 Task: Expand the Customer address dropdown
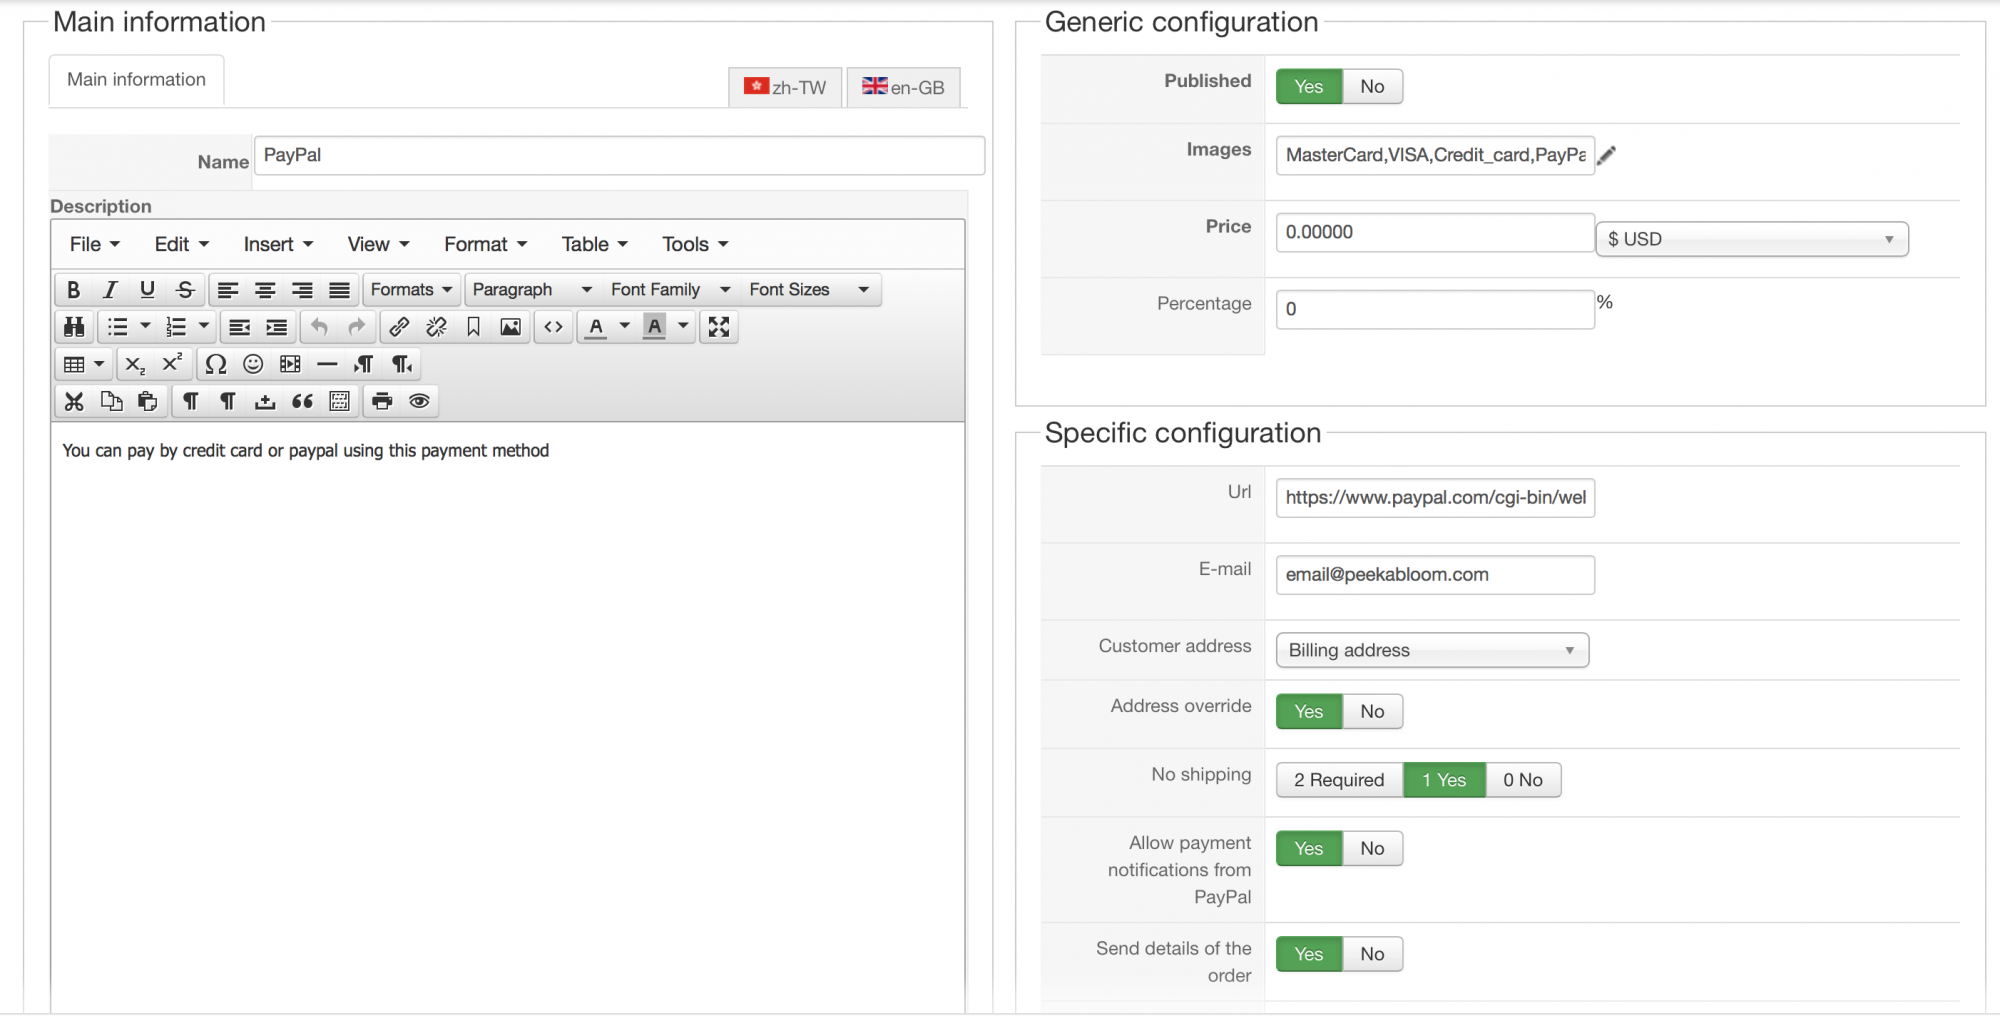(1432, 650)
